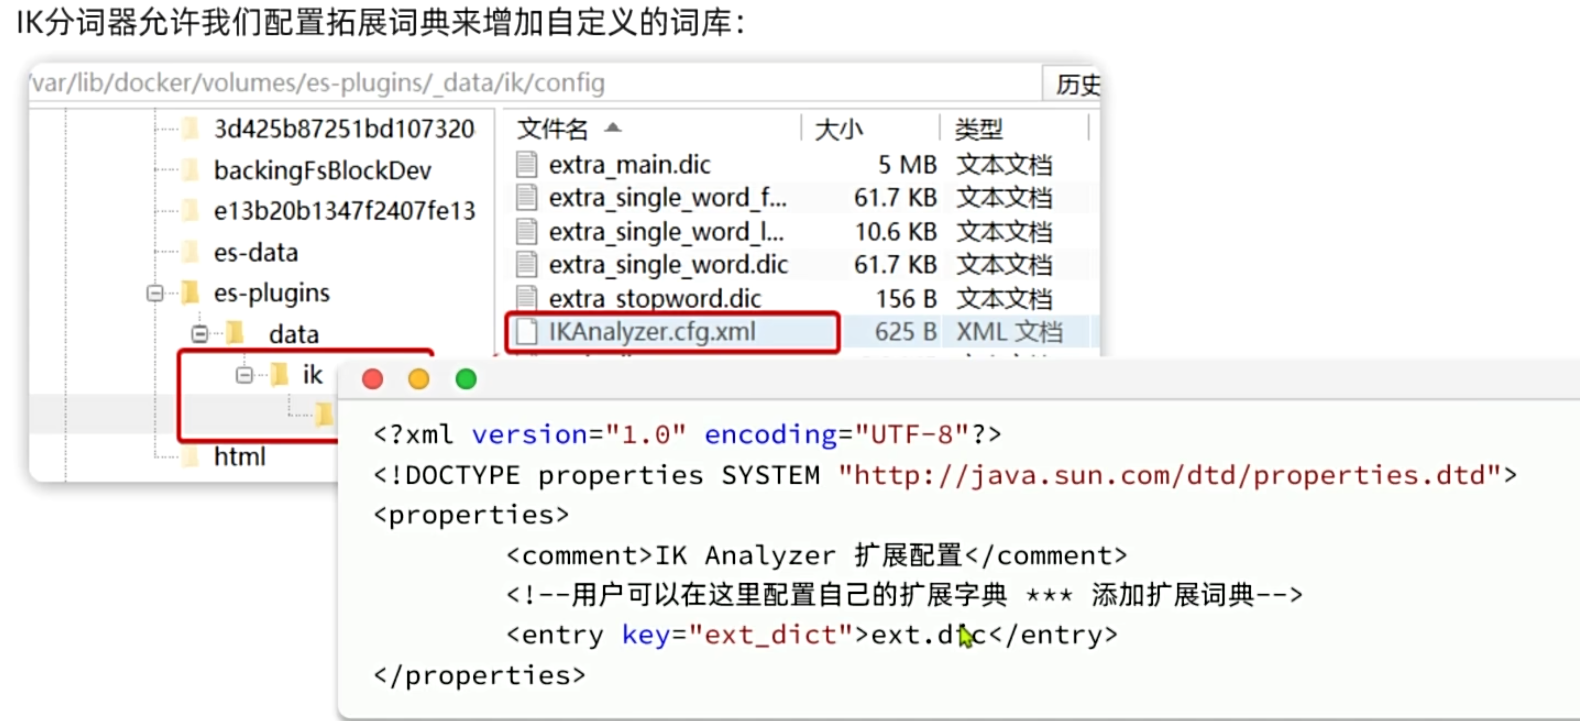Click the red close dot on code window
The height and width of the screenshot is (721, 1580).
coord(373,379)
